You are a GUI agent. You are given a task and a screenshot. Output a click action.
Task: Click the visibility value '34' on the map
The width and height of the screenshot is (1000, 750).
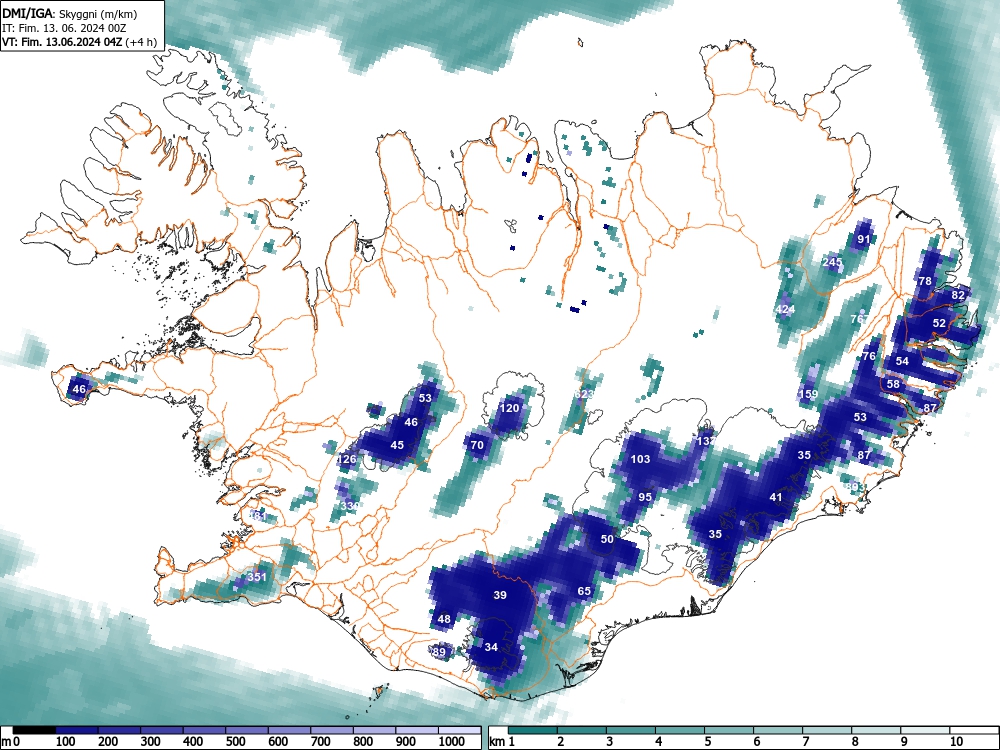[490, 647]
